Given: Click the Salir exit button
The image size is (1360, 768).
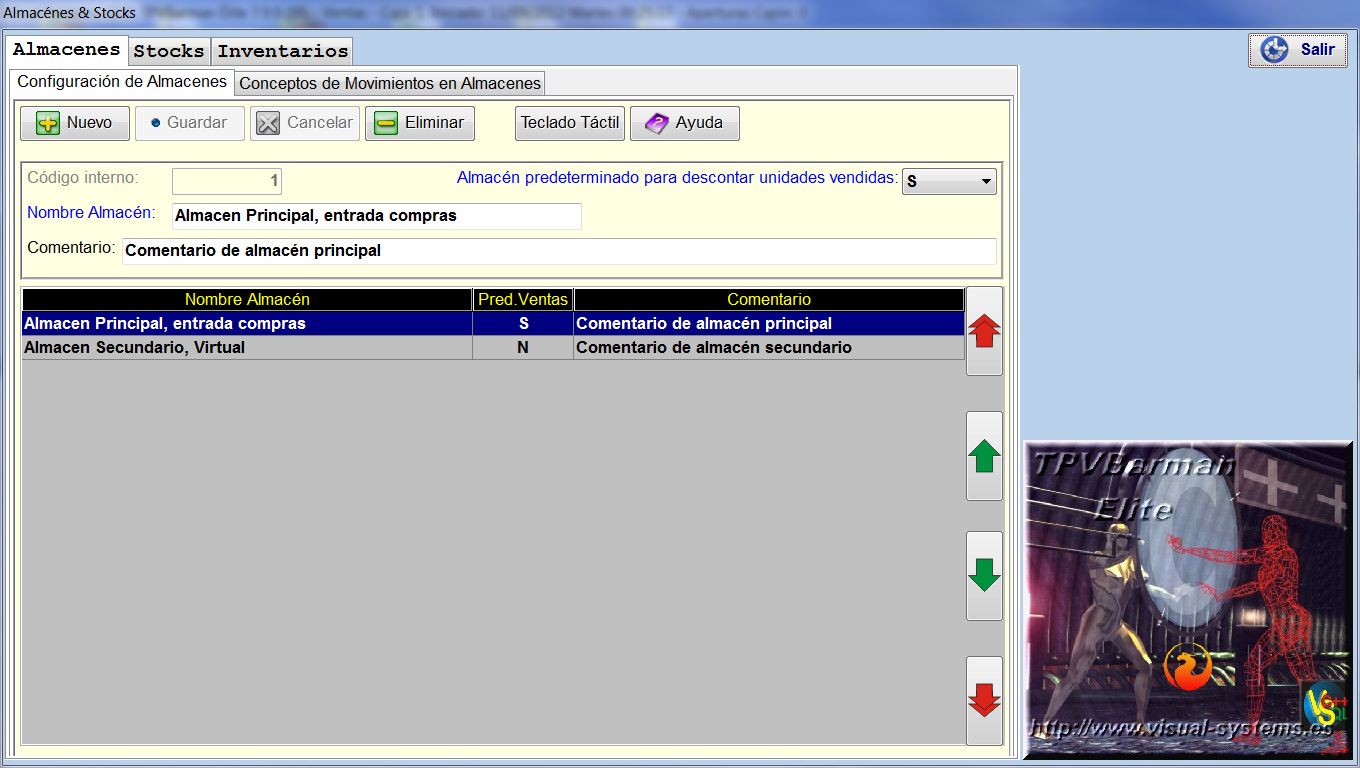Looking at the screenshot, I should pyautogui.click(x=1297, y=50).
